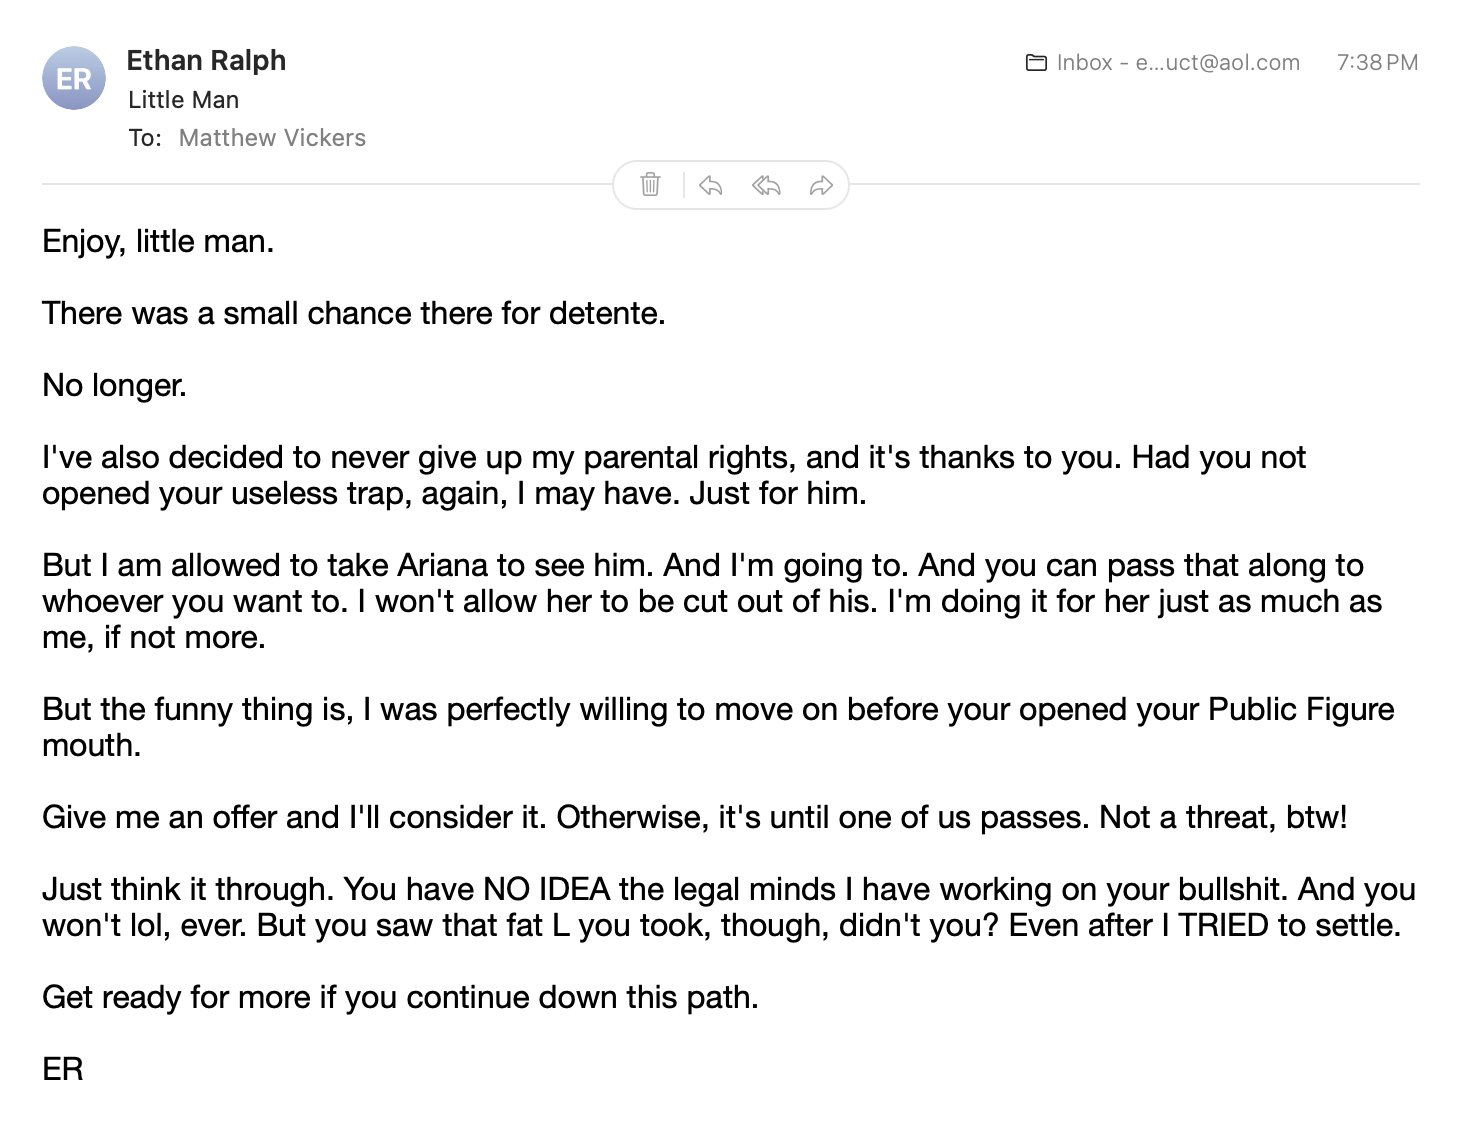Click the "Give me an offer" paragraph
The width and height of the screenshot is (1460, 1124).
[x=695, y=818]
